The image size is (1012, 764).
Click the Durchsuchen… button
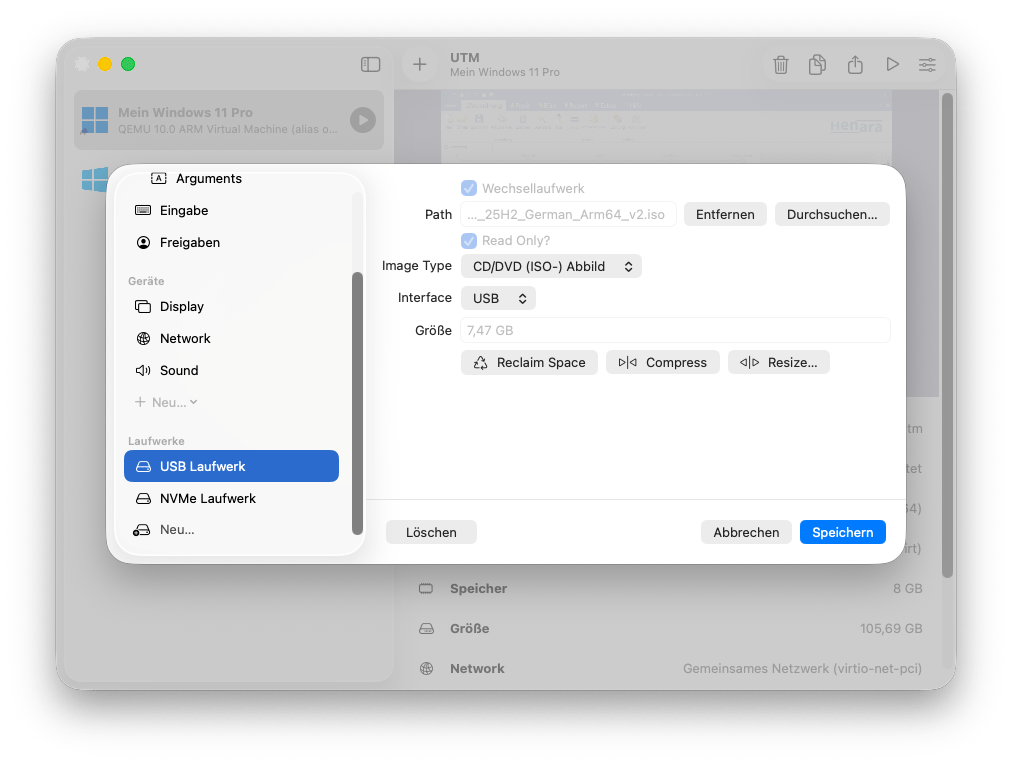click(831, 214)
